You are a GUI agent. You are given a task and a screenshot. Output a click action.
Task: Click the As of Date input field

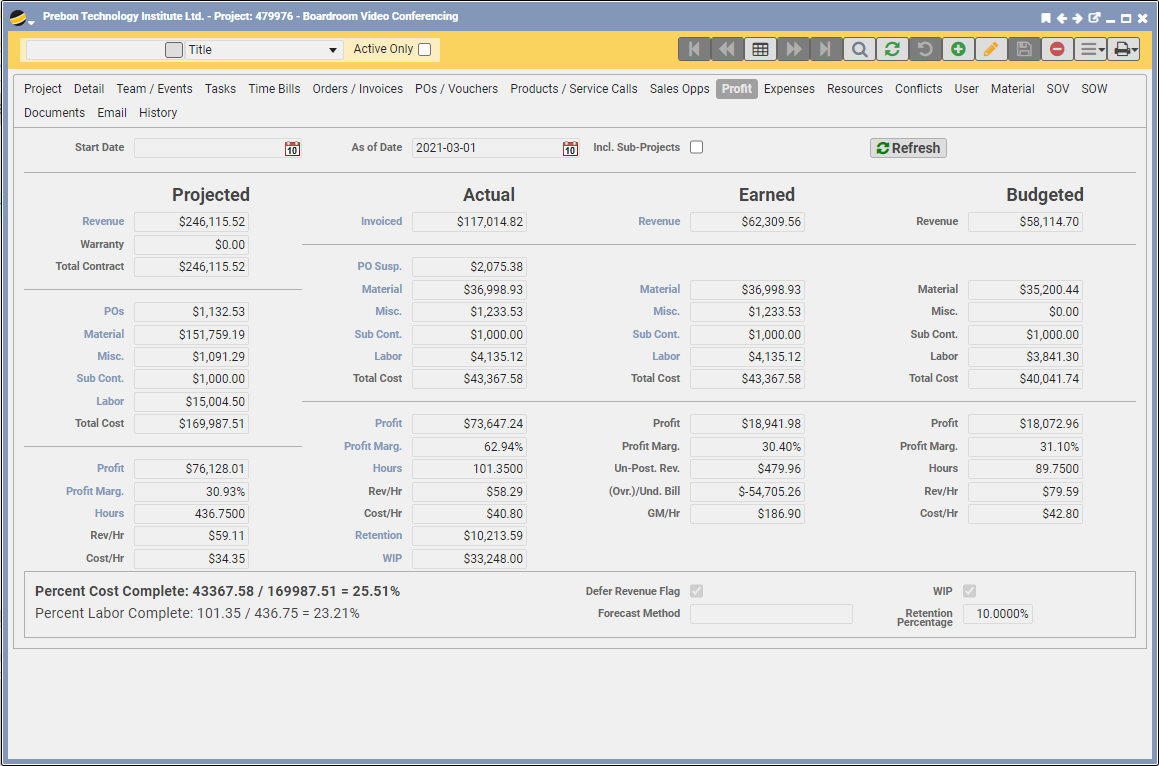[x=486, y=148]
